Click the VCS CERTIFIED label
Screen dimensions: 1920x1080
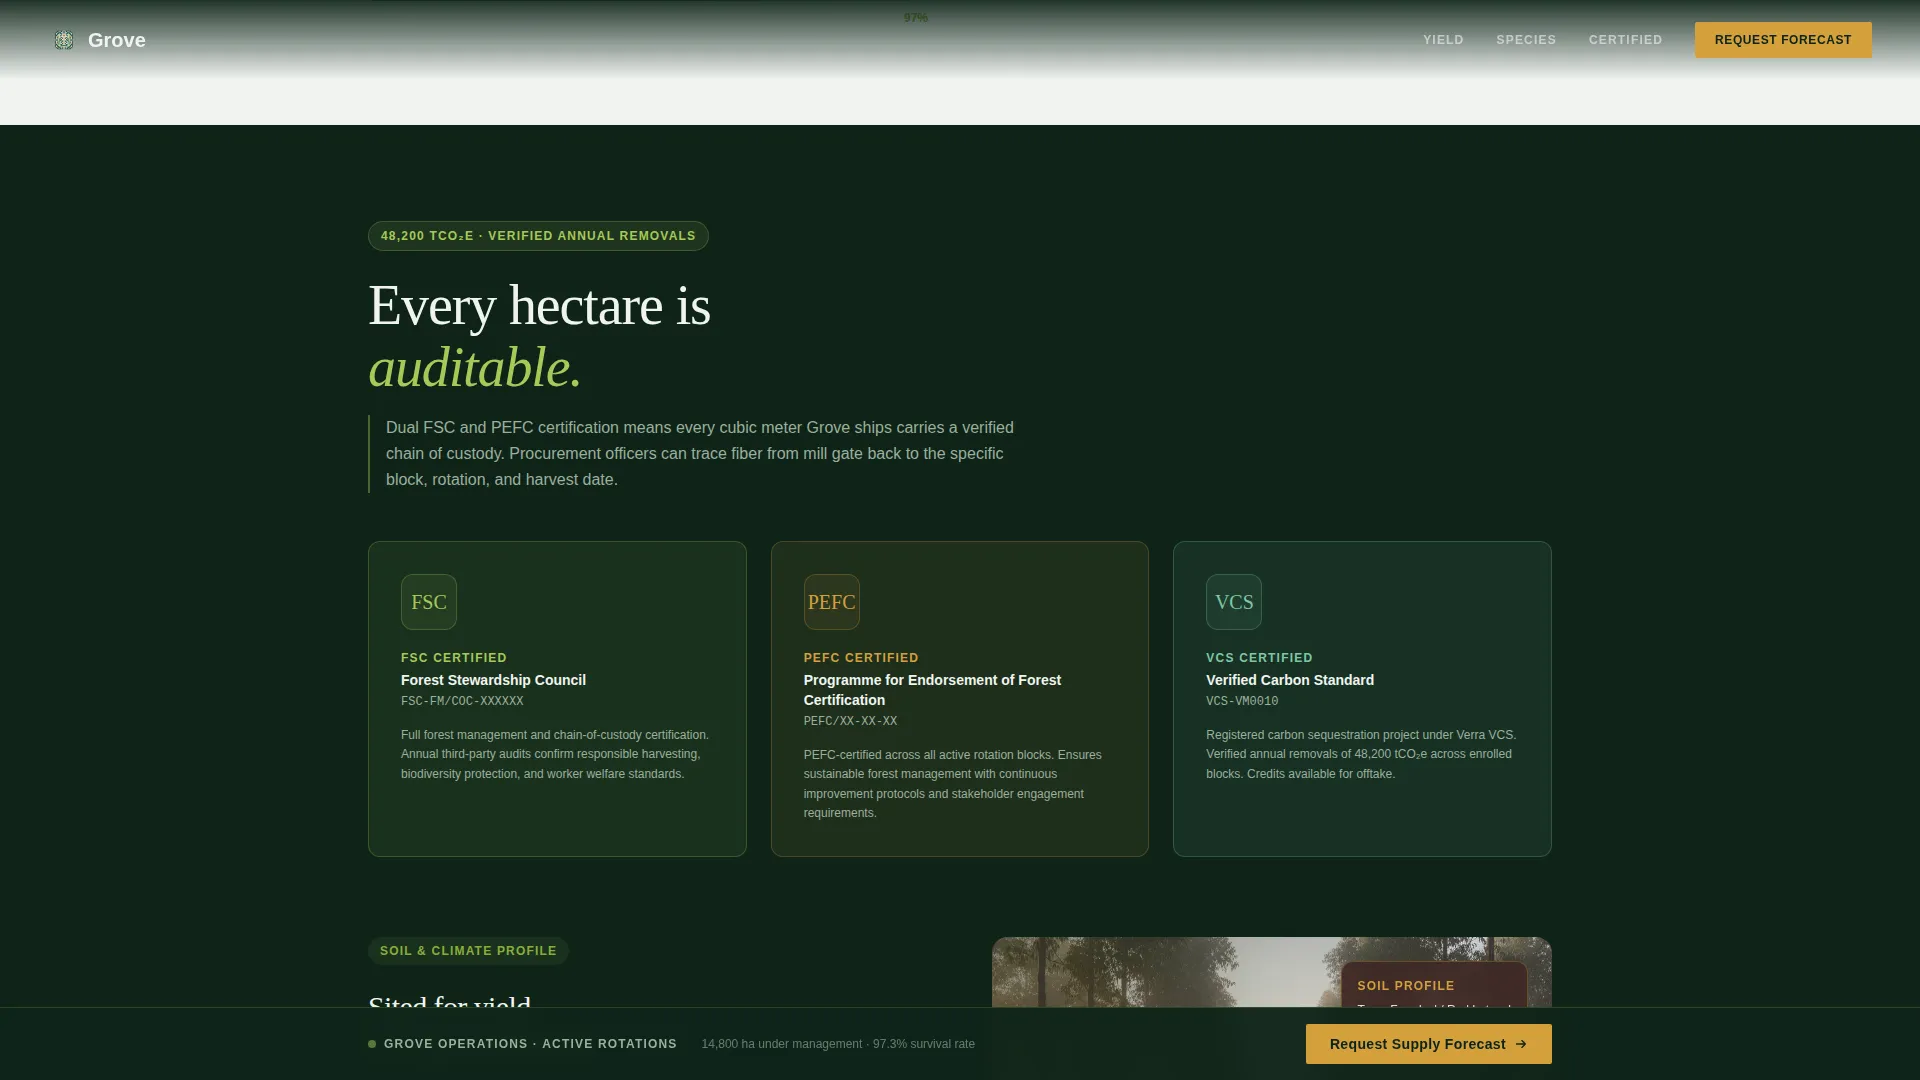click(x=1259, y=658)
